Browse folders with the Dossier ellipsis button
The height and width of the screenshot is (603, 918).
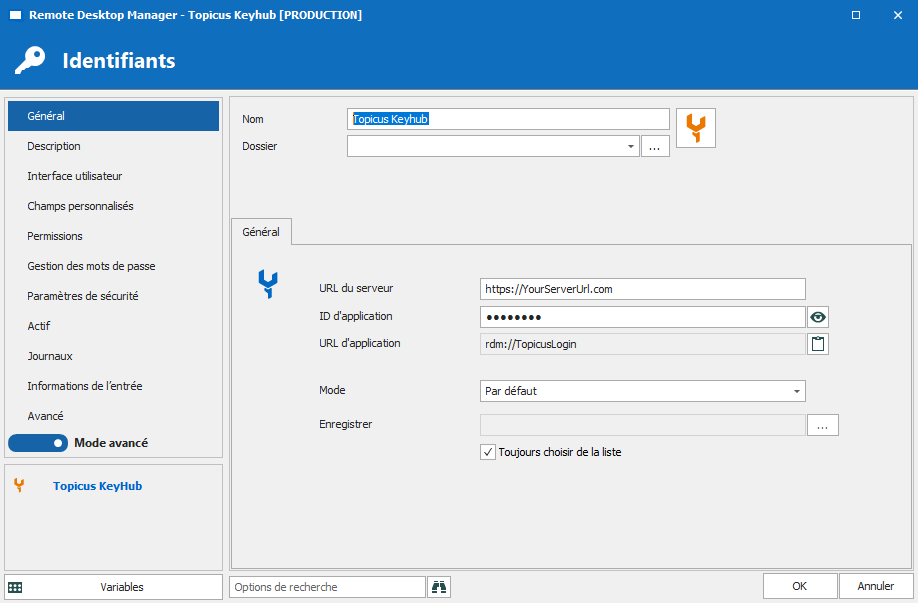tap(655, 146)
